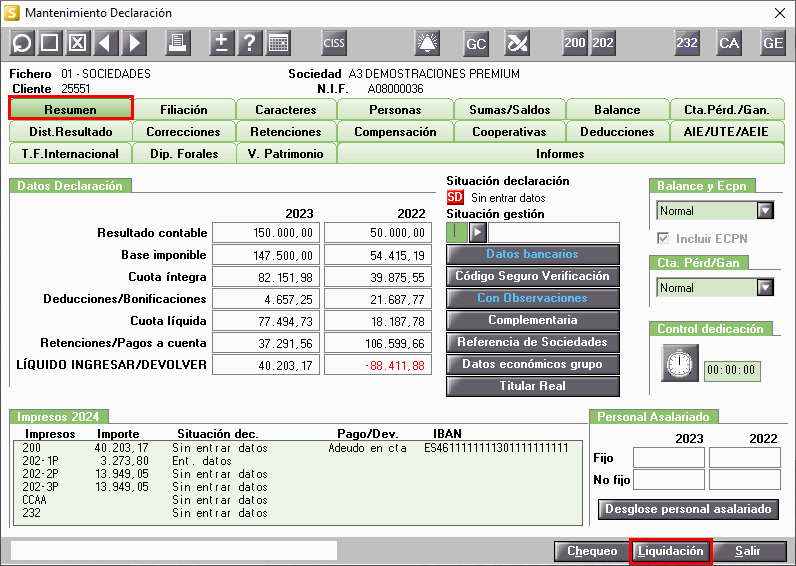Open help with question mark icon
796x566 pixels.
click(250, 43)
